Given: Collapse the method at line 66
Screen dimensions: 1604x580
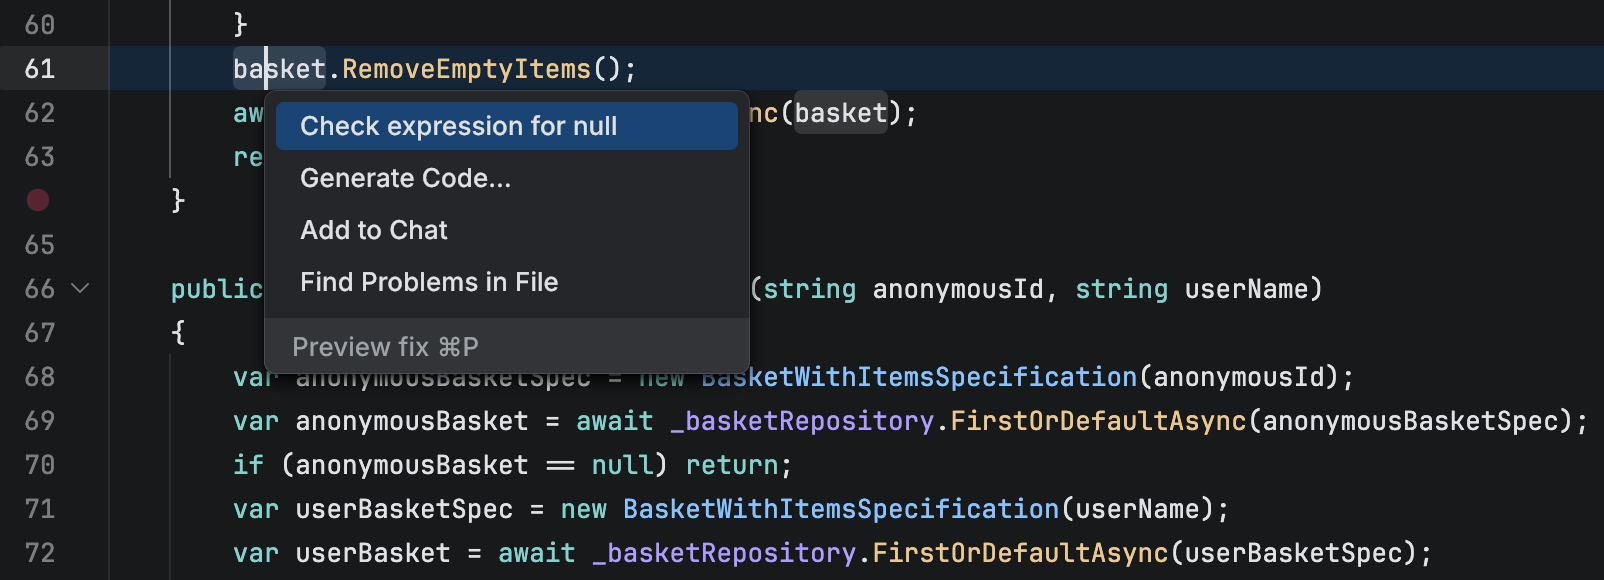Looking at the screenshot, I should coord(81,289).
